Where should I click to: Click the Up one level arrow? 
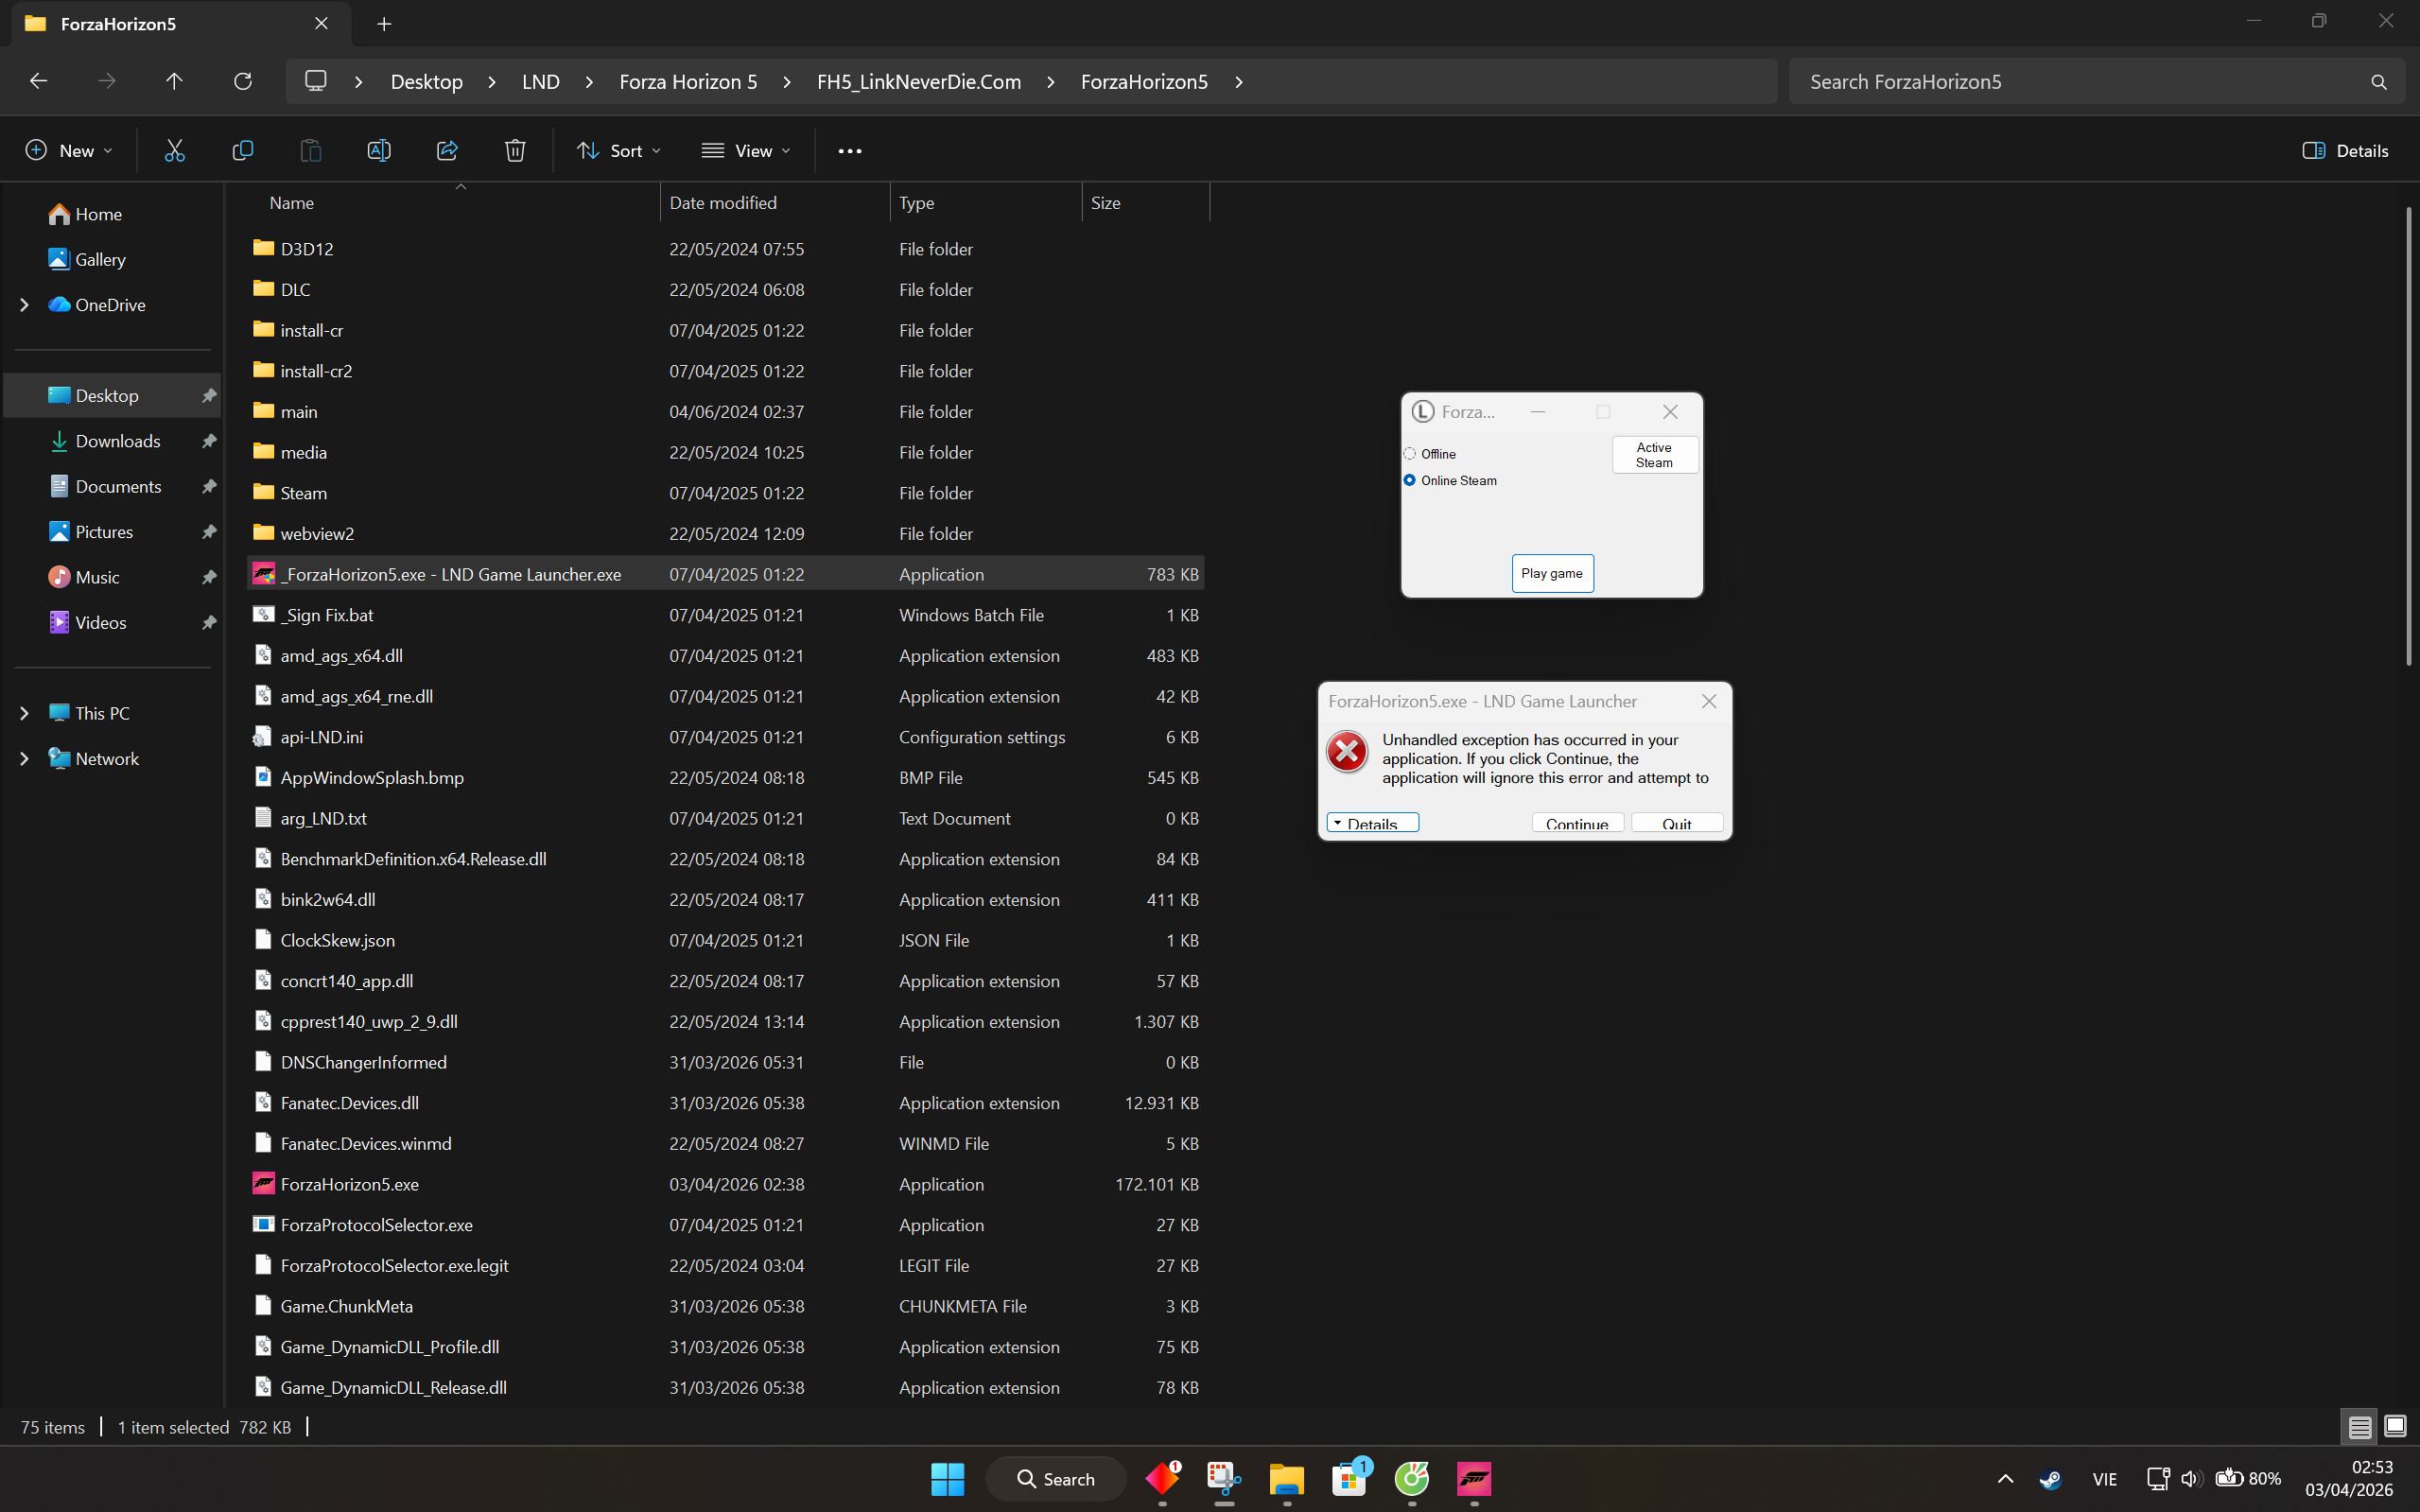click(x=174, y=81)
